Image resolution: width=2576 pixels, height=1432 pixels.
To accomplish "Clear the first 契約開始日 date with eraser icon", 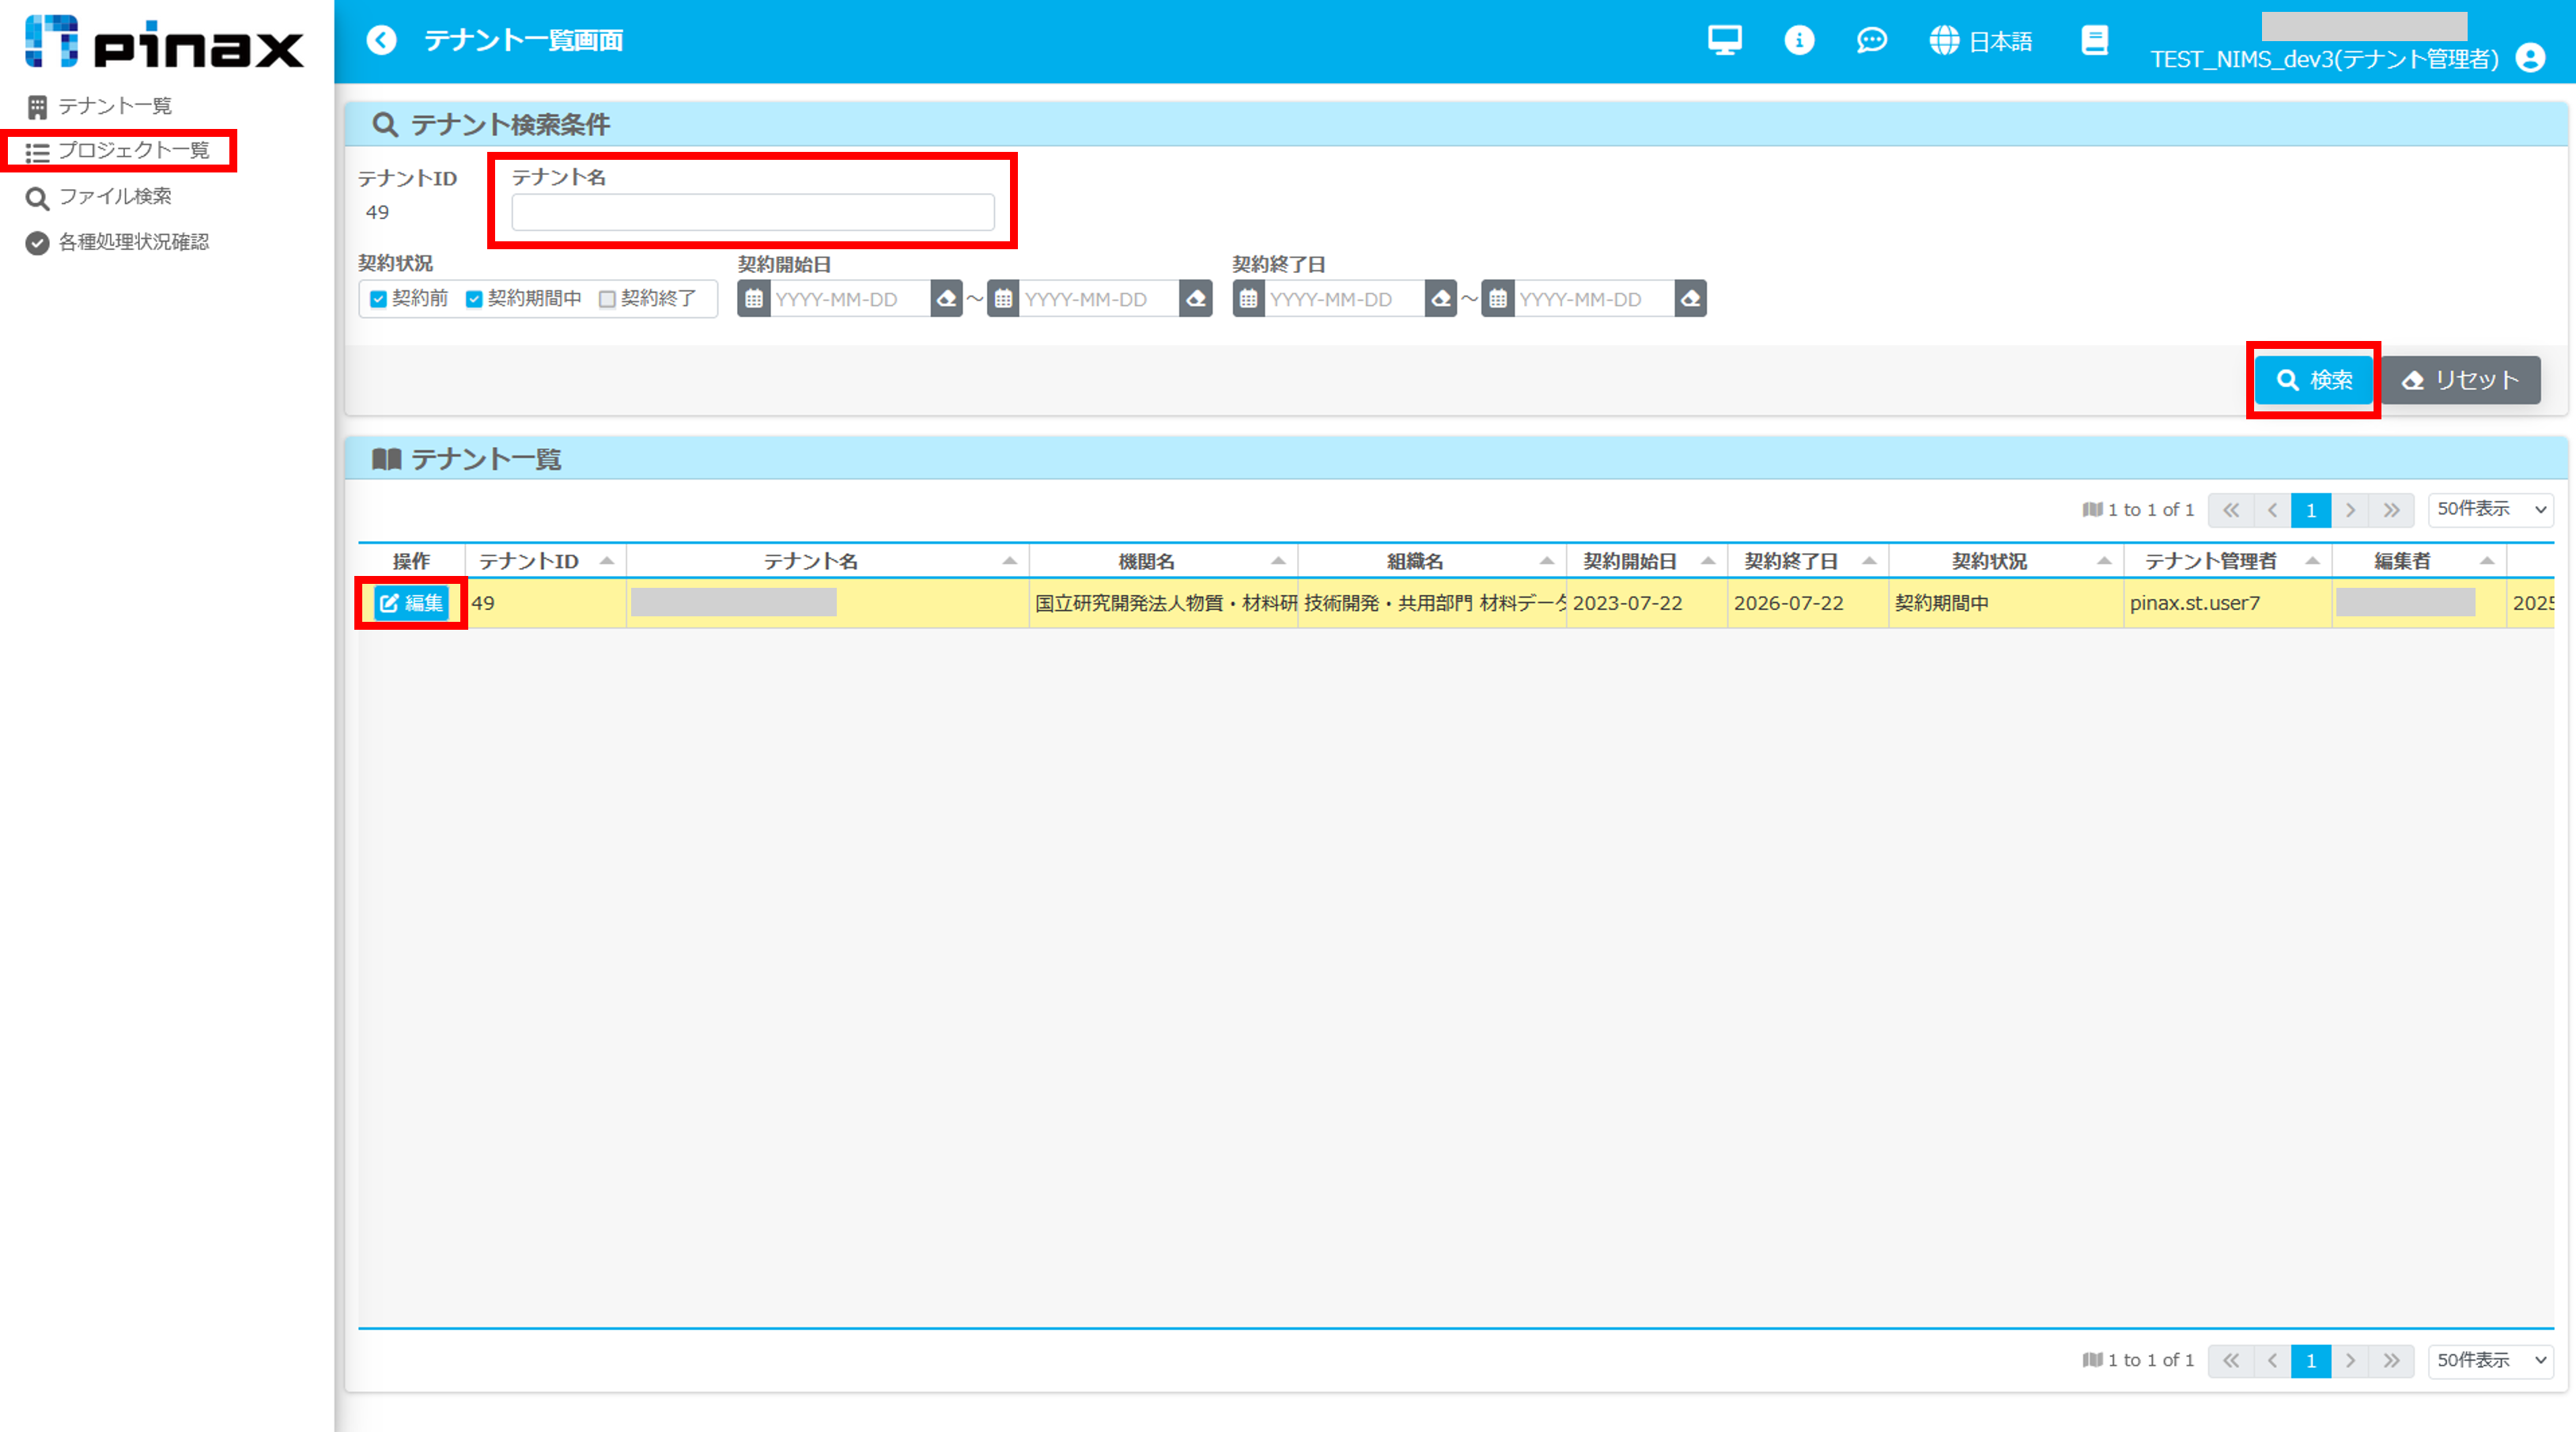I will click(x=945, y=299).
